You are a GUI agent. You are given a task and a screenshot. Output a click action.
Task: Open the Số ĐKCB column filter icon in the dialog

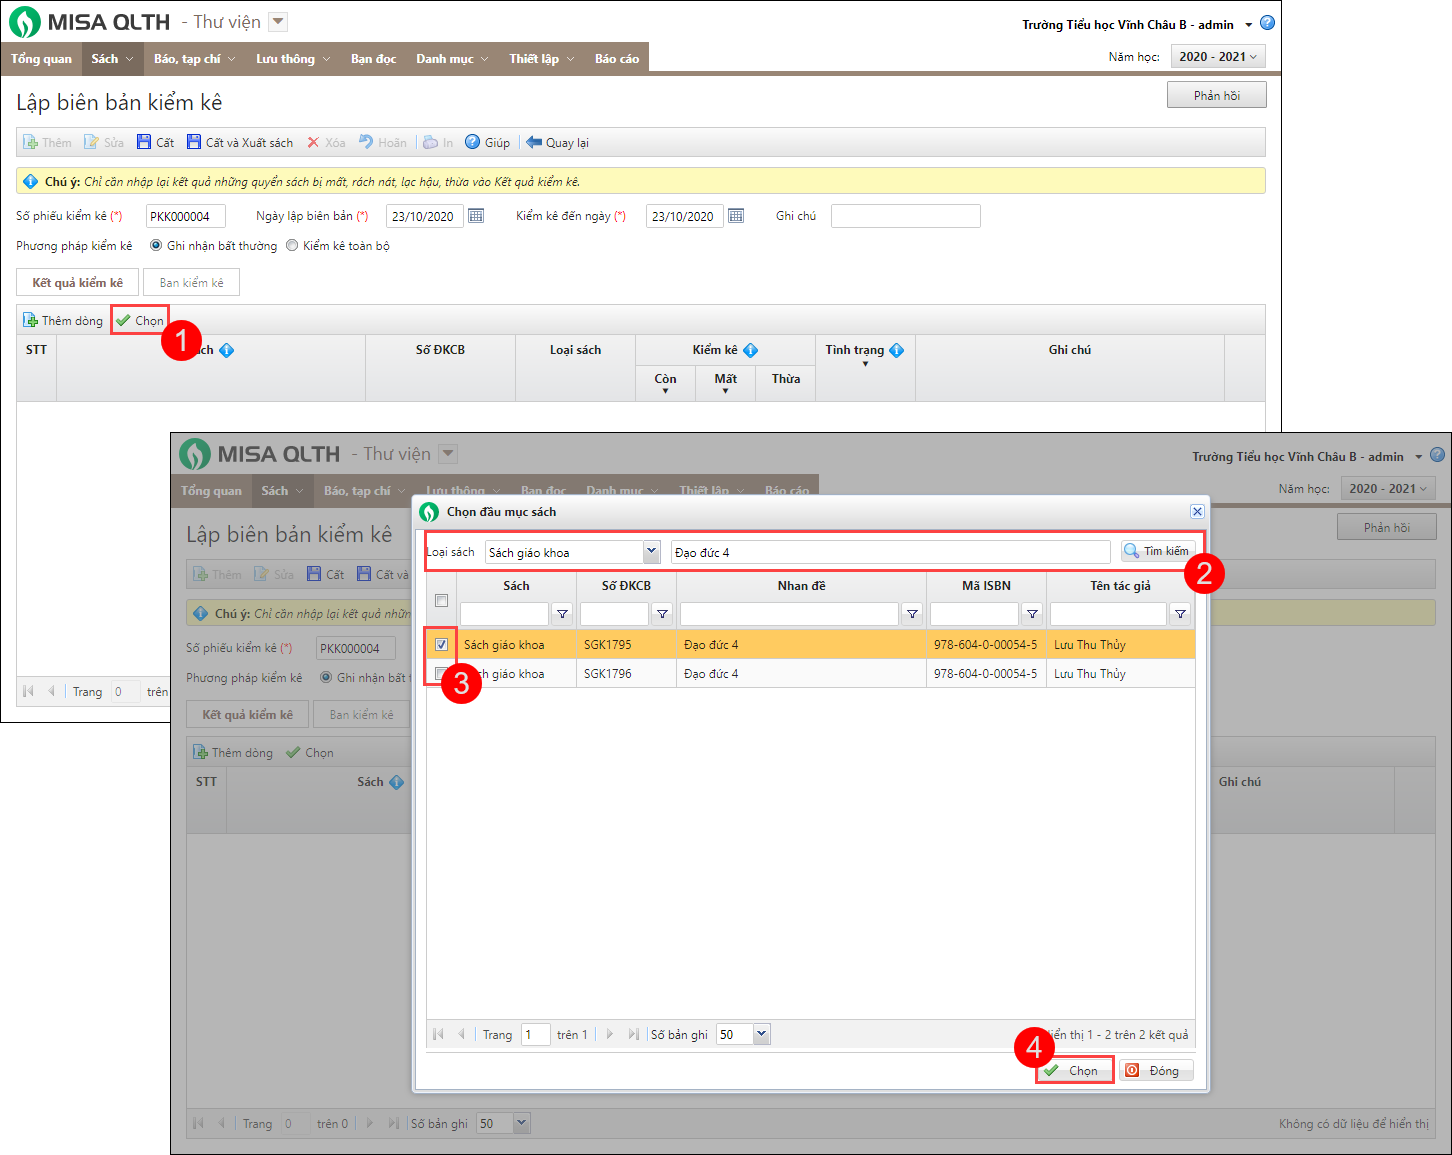coord(662,614)
